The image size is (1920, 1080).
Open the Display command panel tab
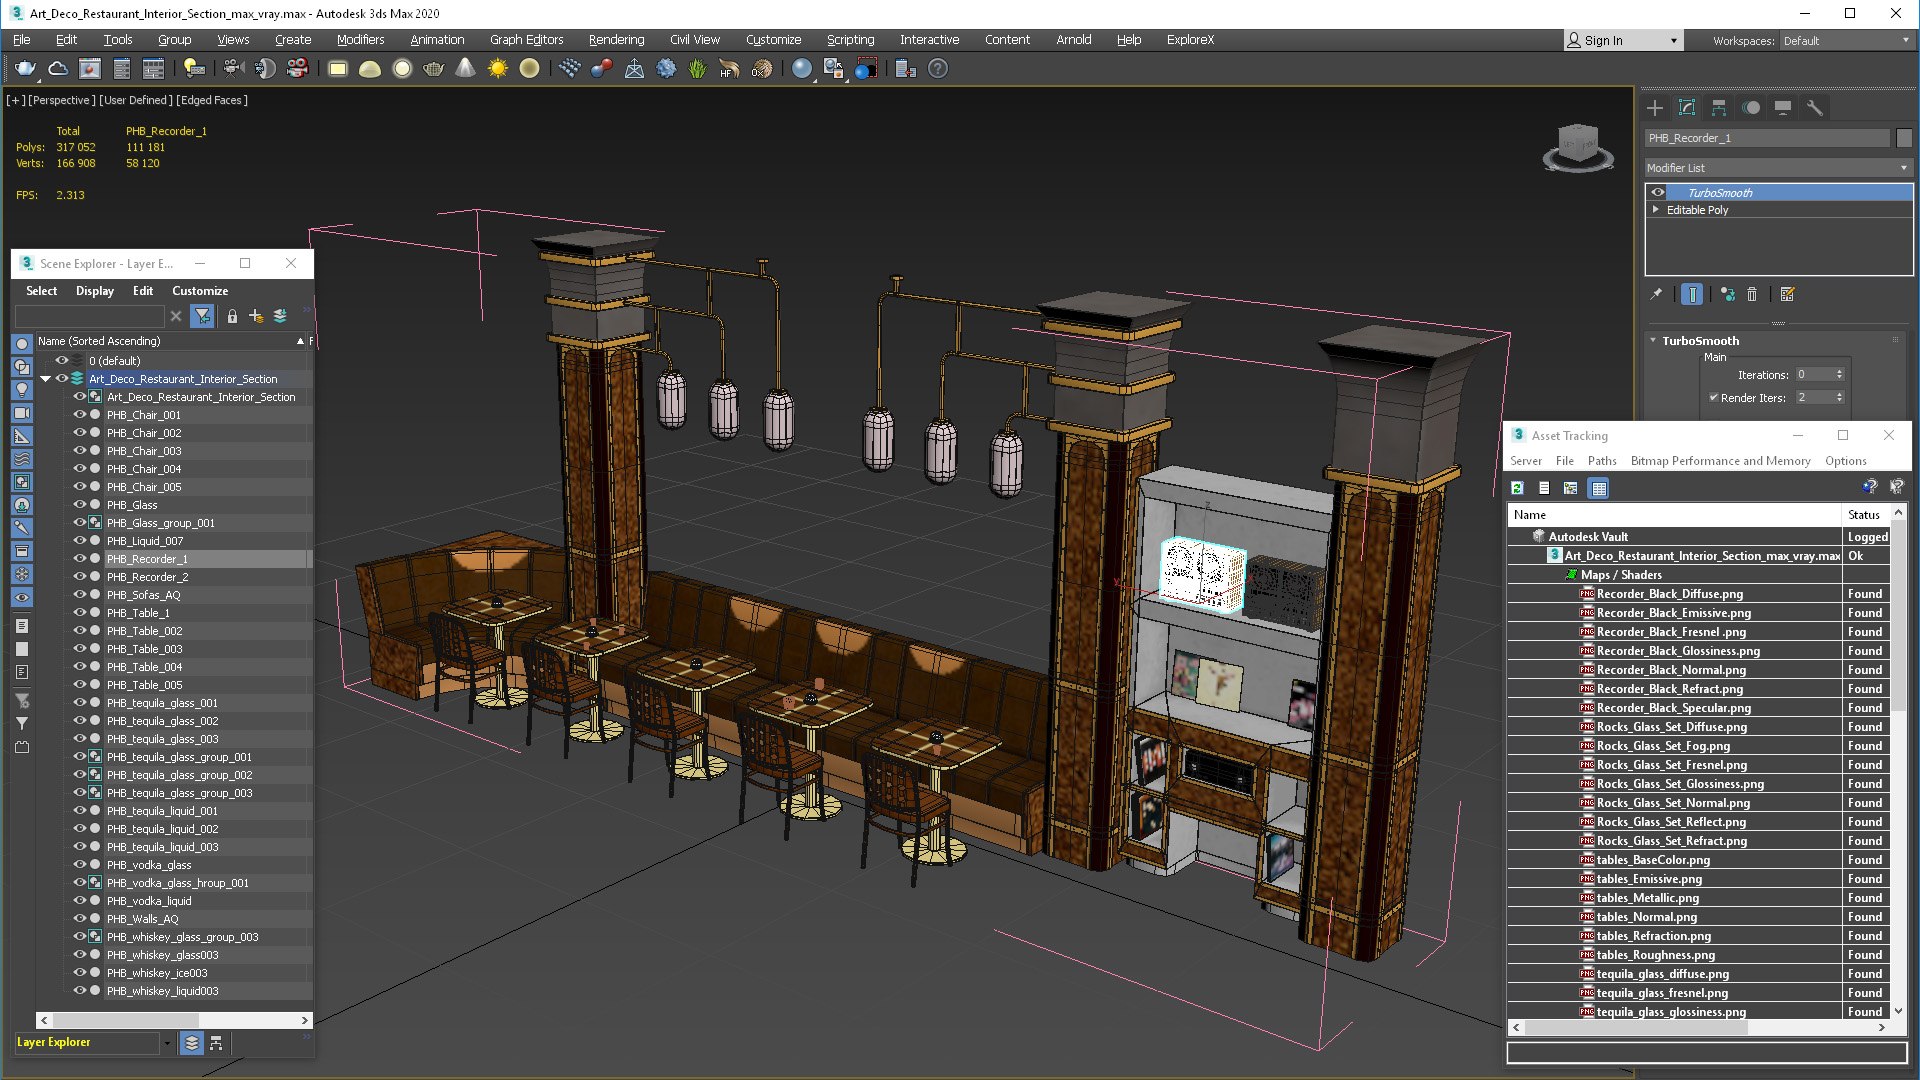click(x=1783, y=108)
